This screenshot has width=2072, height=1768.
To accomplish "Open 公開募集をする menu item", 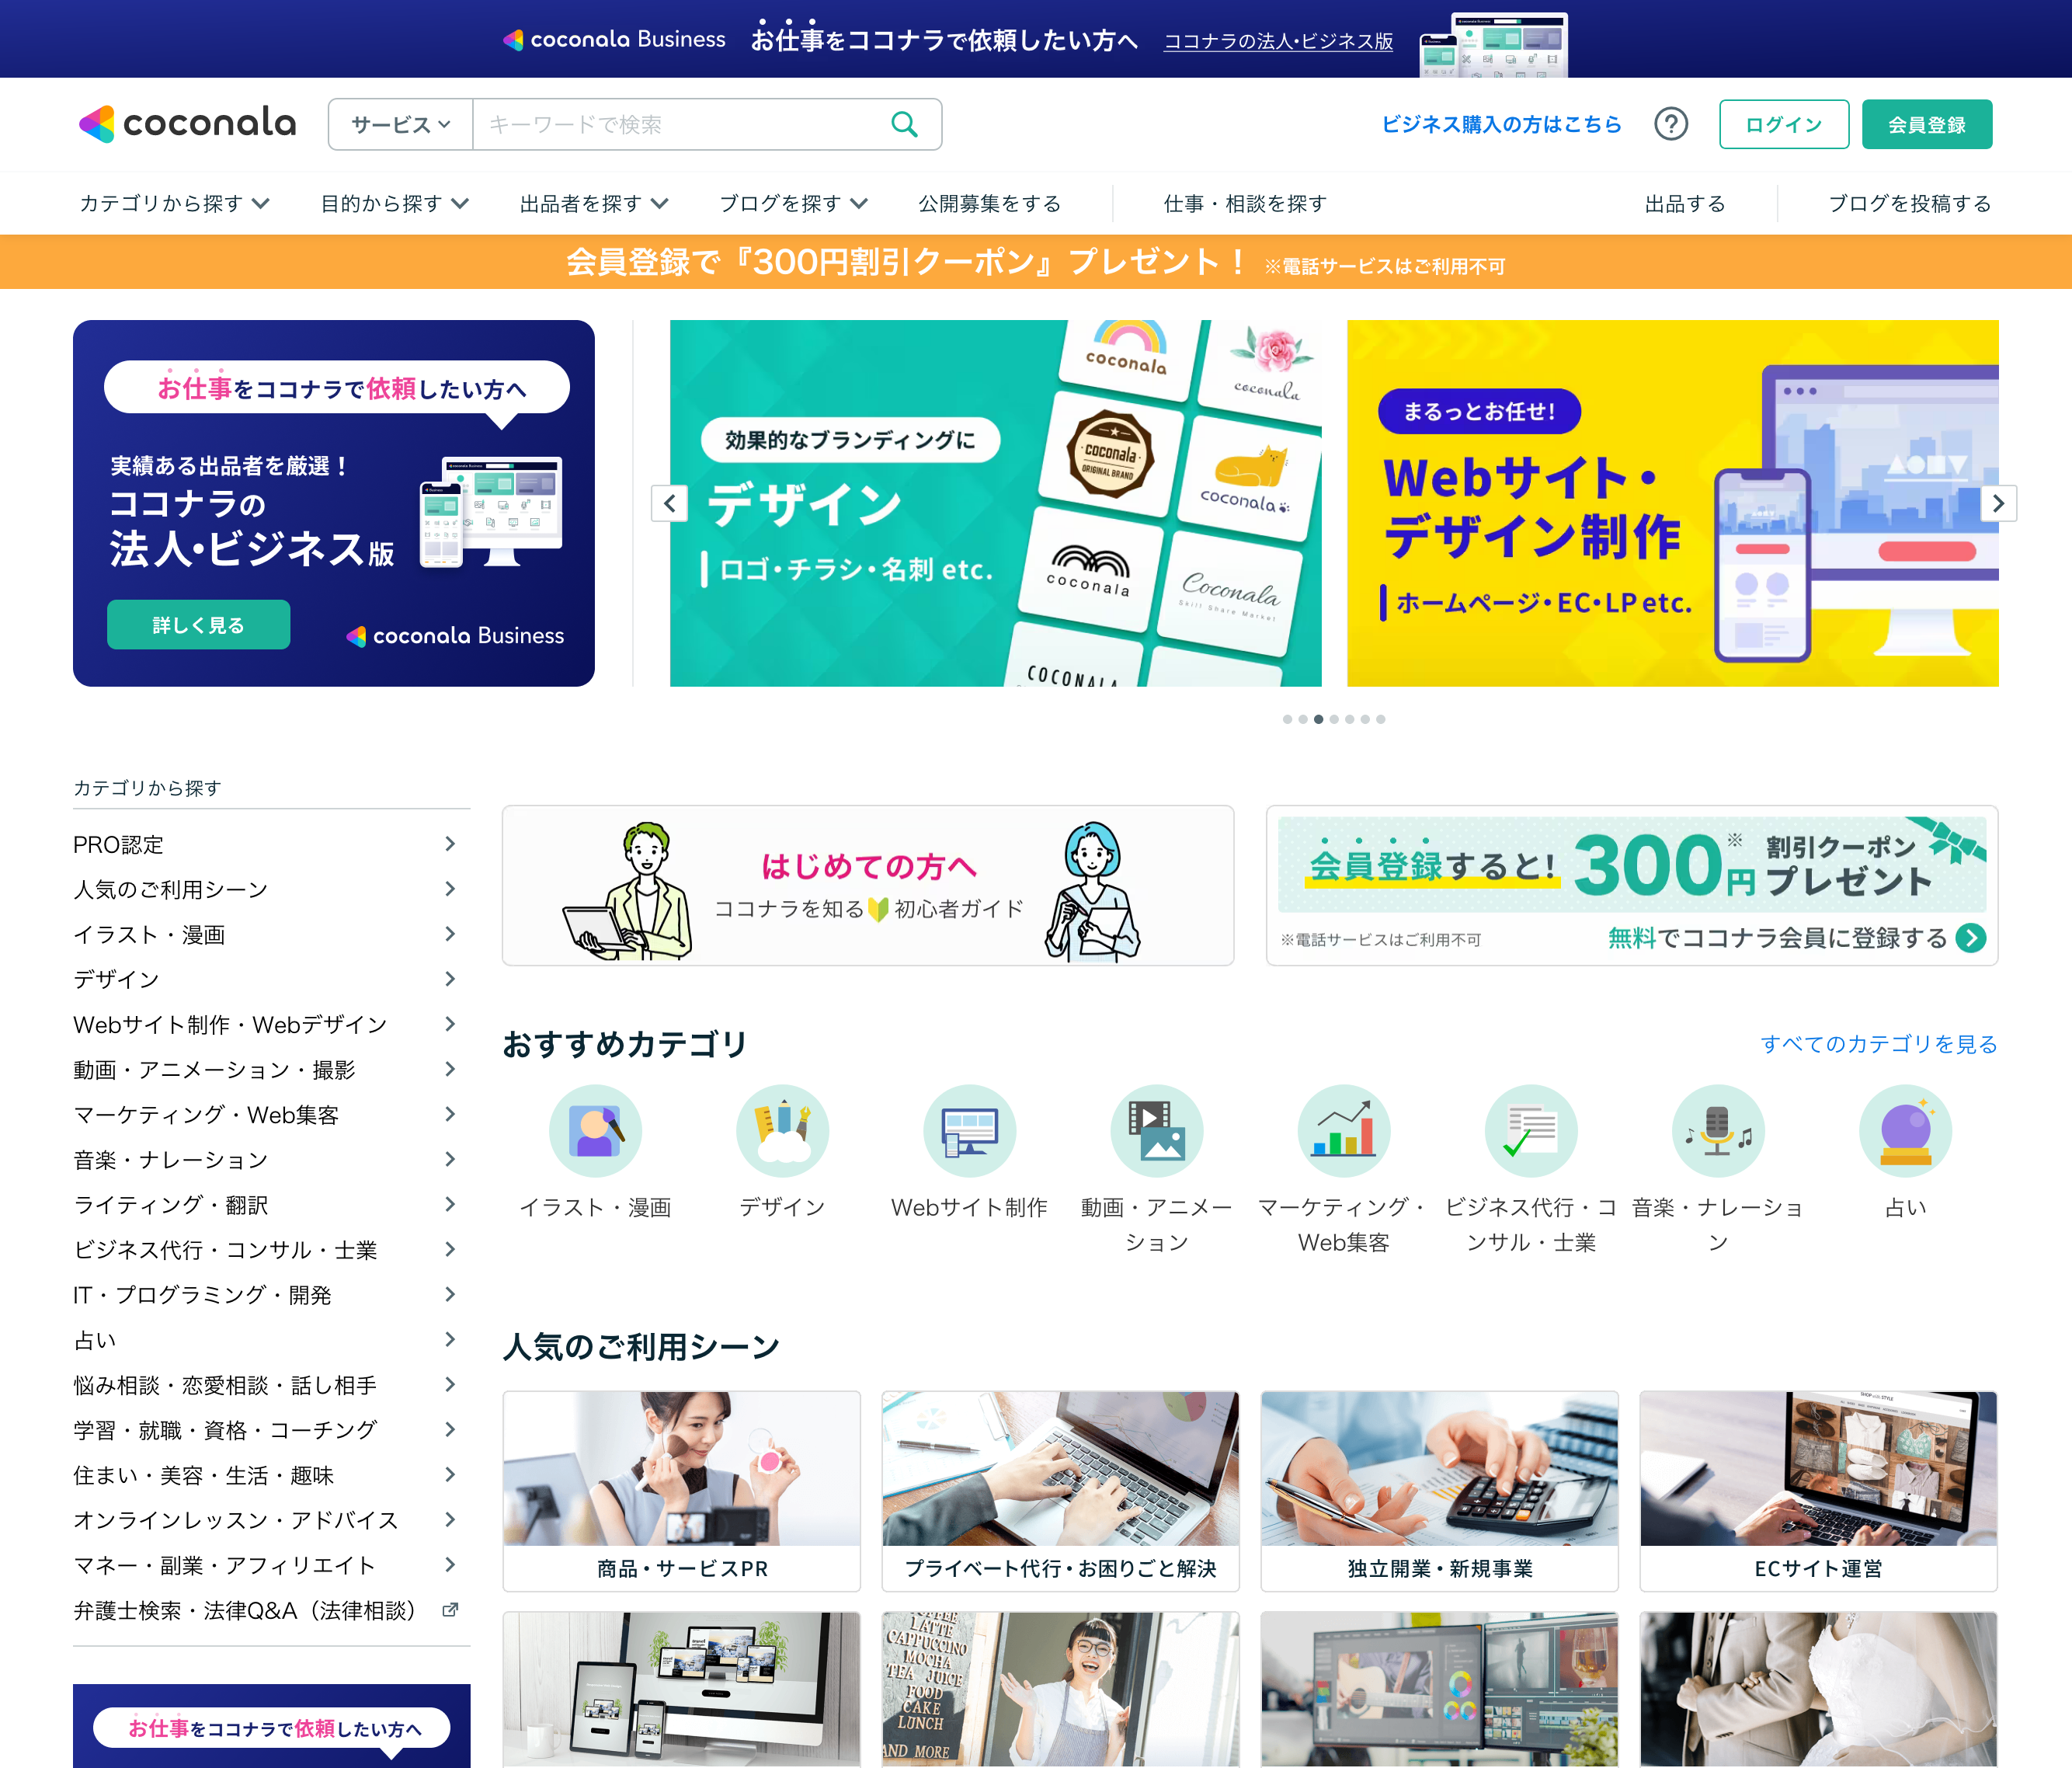I will 989,204.
